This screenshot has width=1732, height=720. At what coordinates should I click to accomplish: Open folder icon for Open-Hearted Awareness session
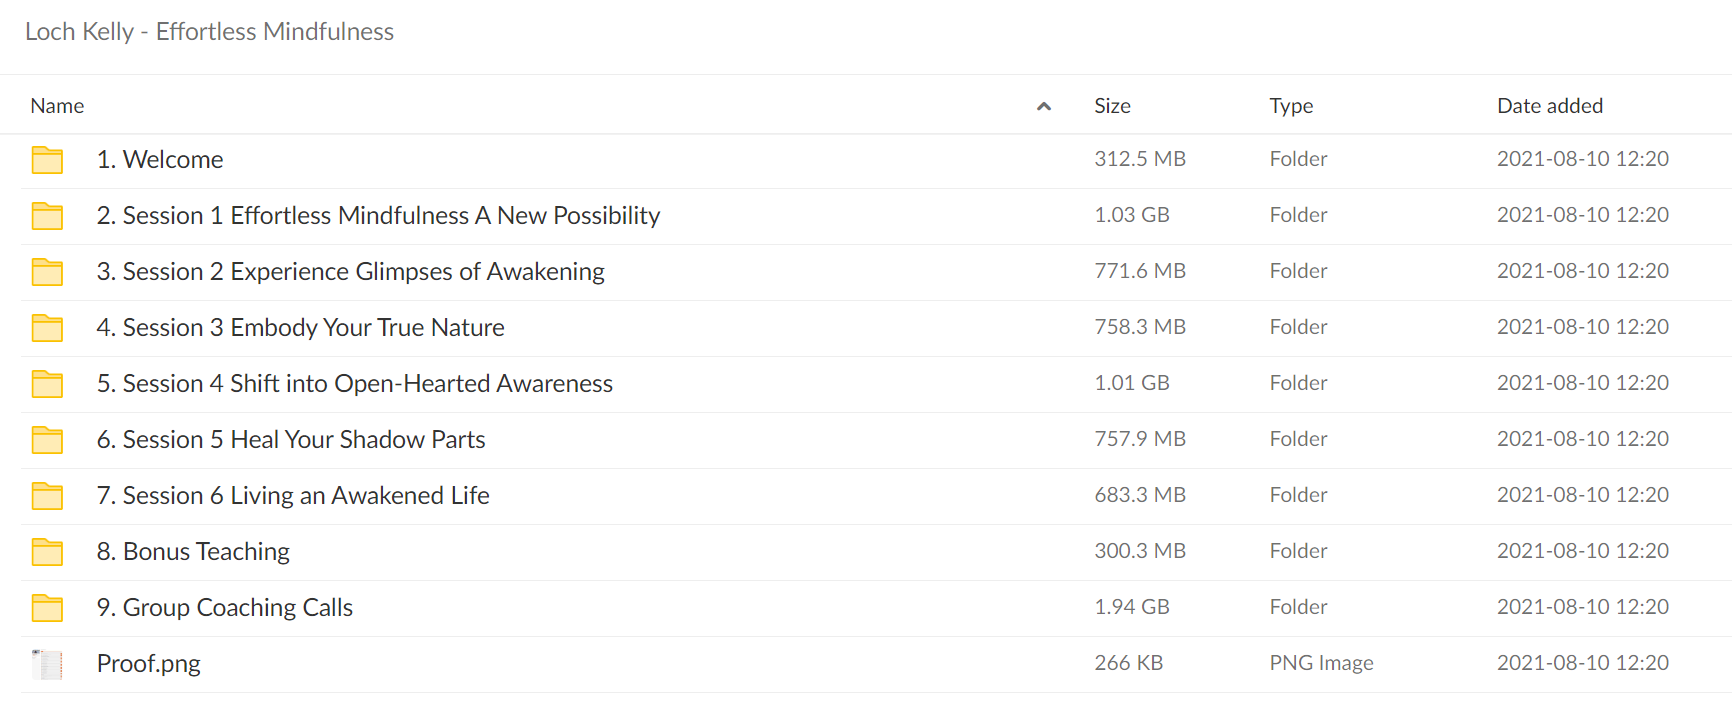click(x=47, y=384)
